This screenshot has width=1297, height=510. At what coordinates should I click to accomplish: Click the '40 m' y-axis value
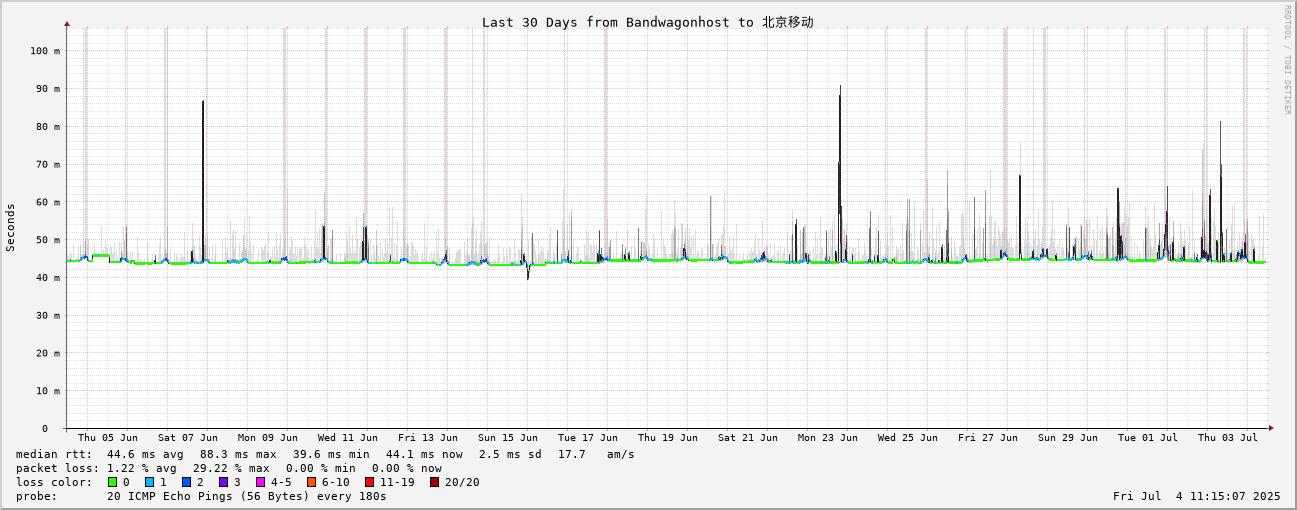click(x=46, y=277)
